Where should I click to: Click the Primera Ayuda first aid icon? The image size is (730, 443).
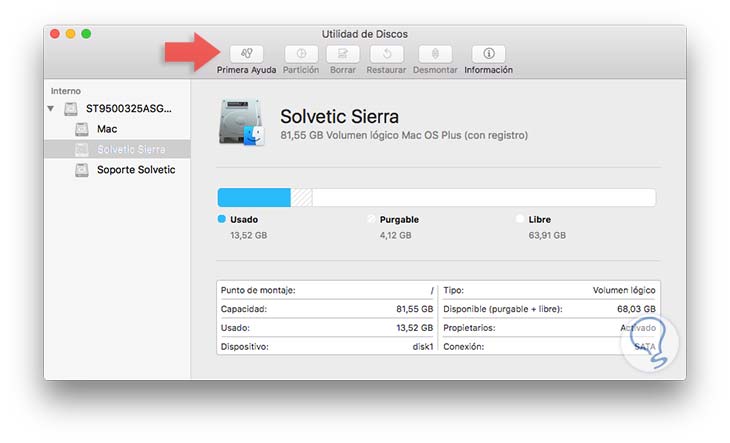coord(246,54)
